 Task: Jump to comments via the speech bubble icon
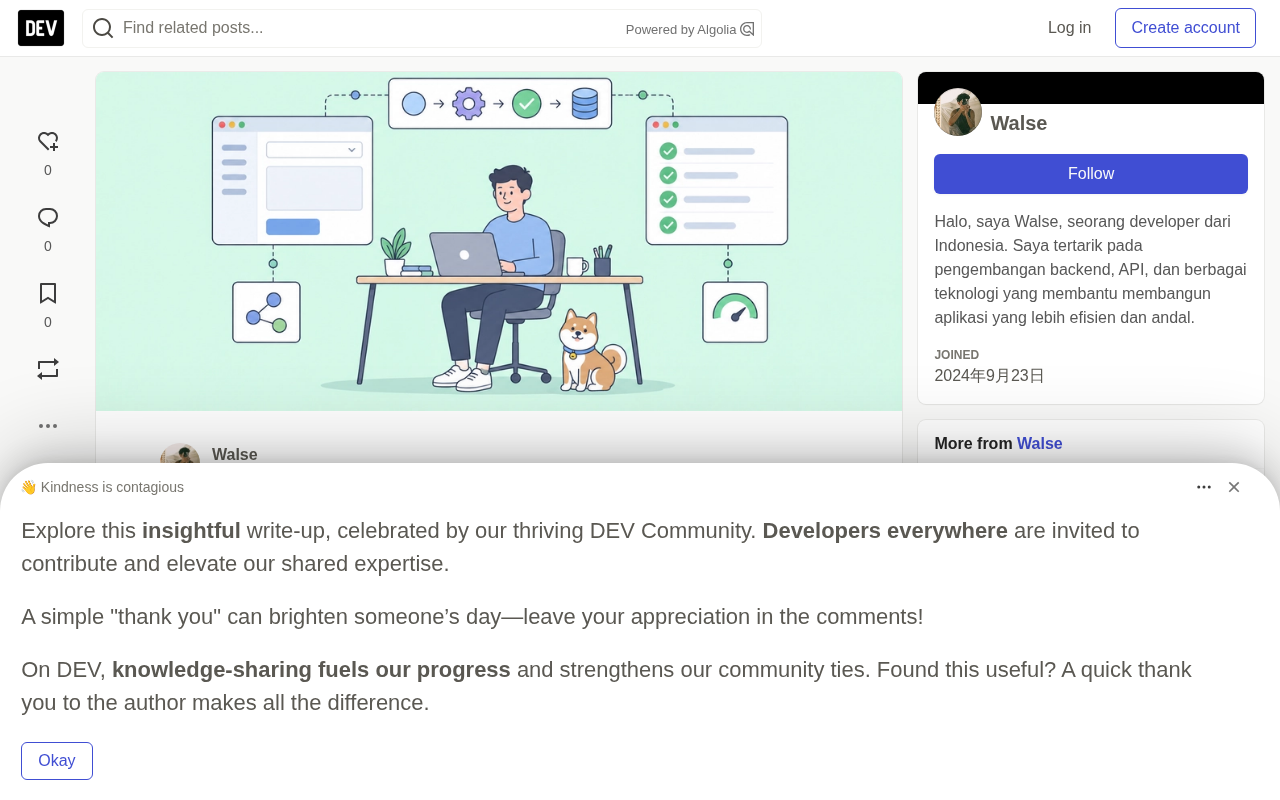pyautogui.click(x=48, y=218)
